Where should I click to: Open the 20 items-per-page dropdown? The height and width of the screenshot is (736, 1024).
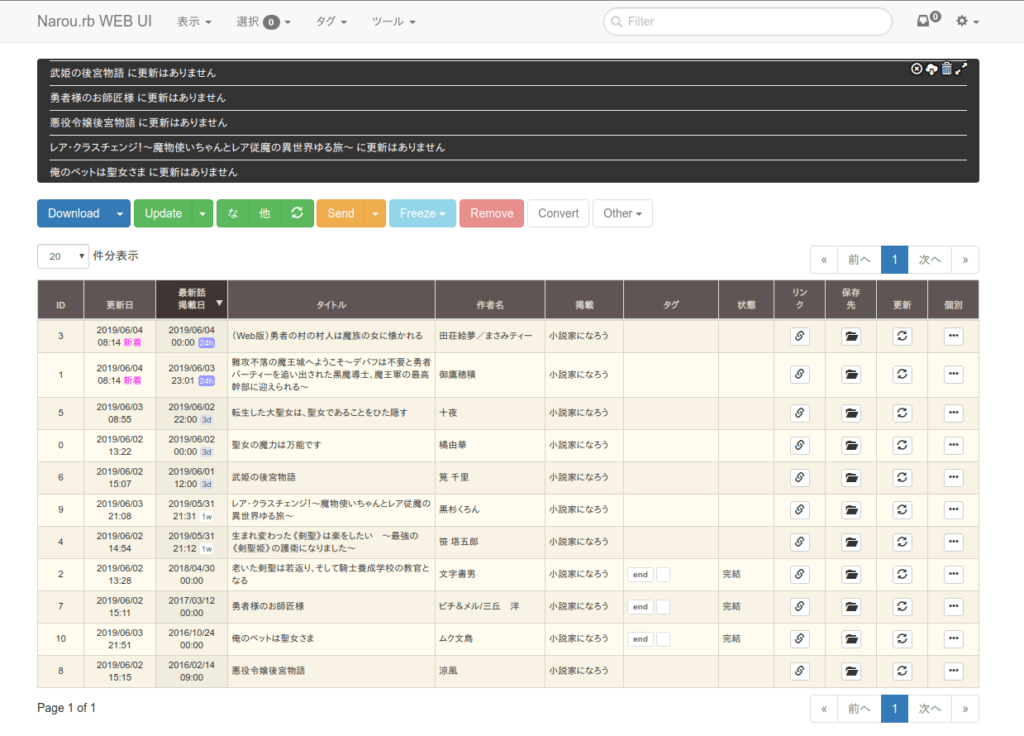point(62,256)
